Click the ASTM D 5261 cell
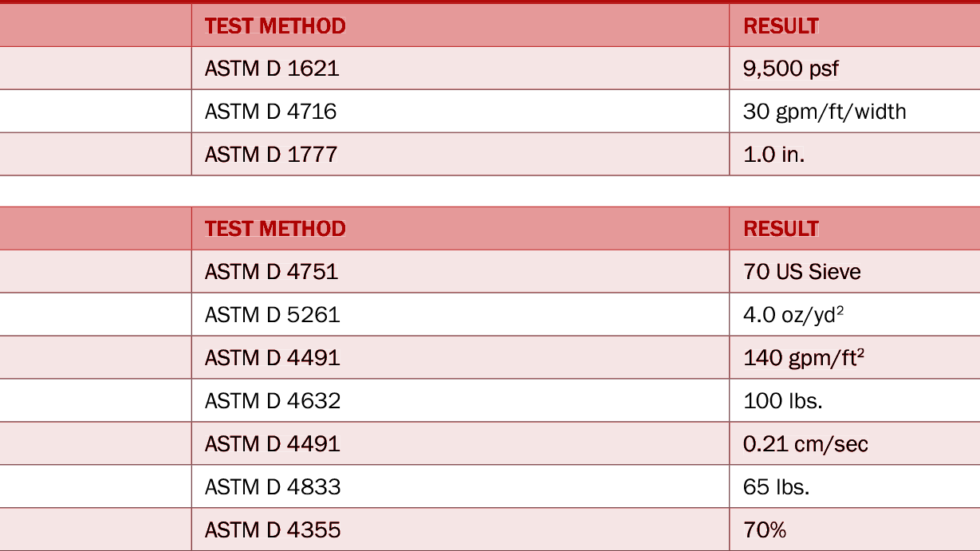Viewport: 980px width, 551px height. click(x=272, y=315)
